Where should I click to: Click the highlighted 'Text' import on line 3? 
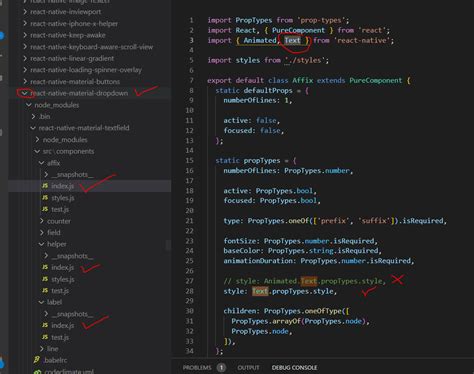click(292, 40)
